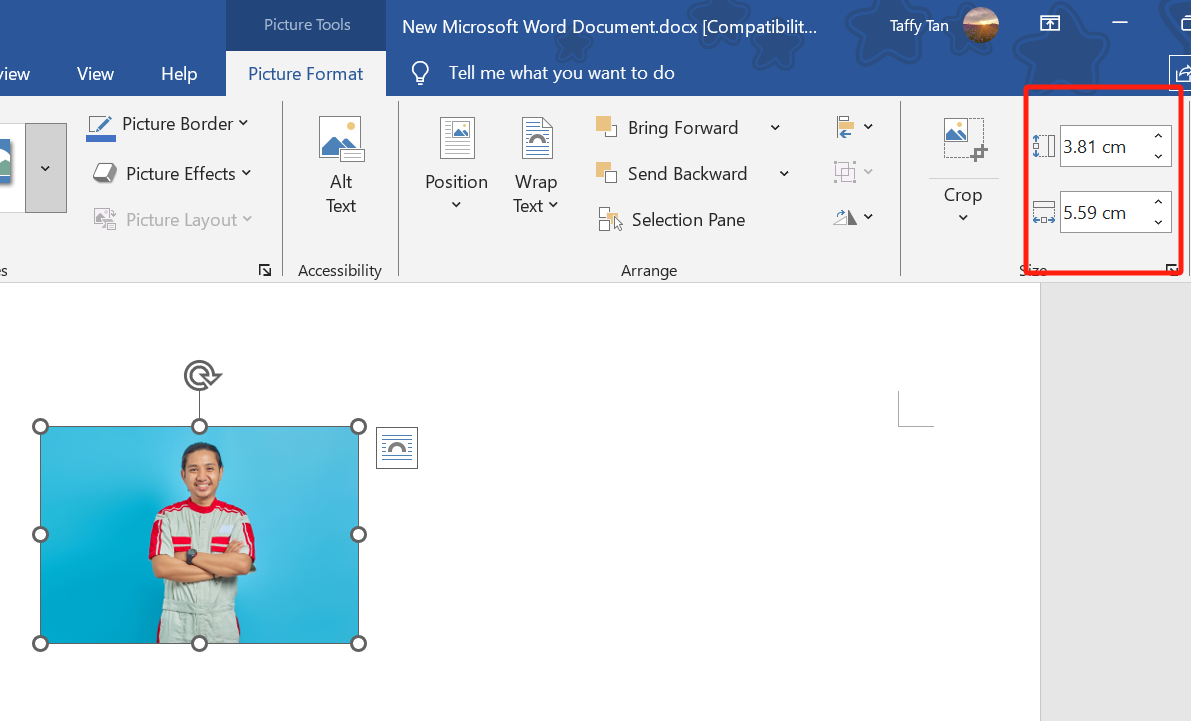
Task: Open the Rotate objects menu
Action: (x=854, y=217)
